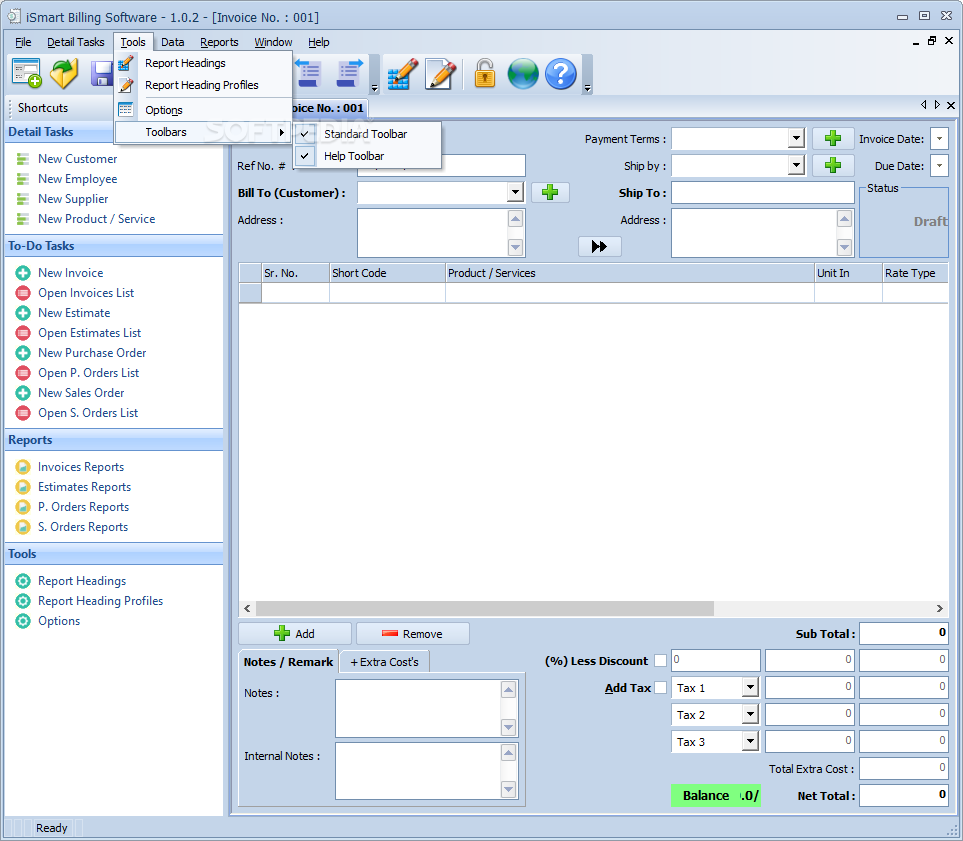Viewport: 963px width, 841px height.
Task: Click the double-arrow copy address button
Action: 599,246
